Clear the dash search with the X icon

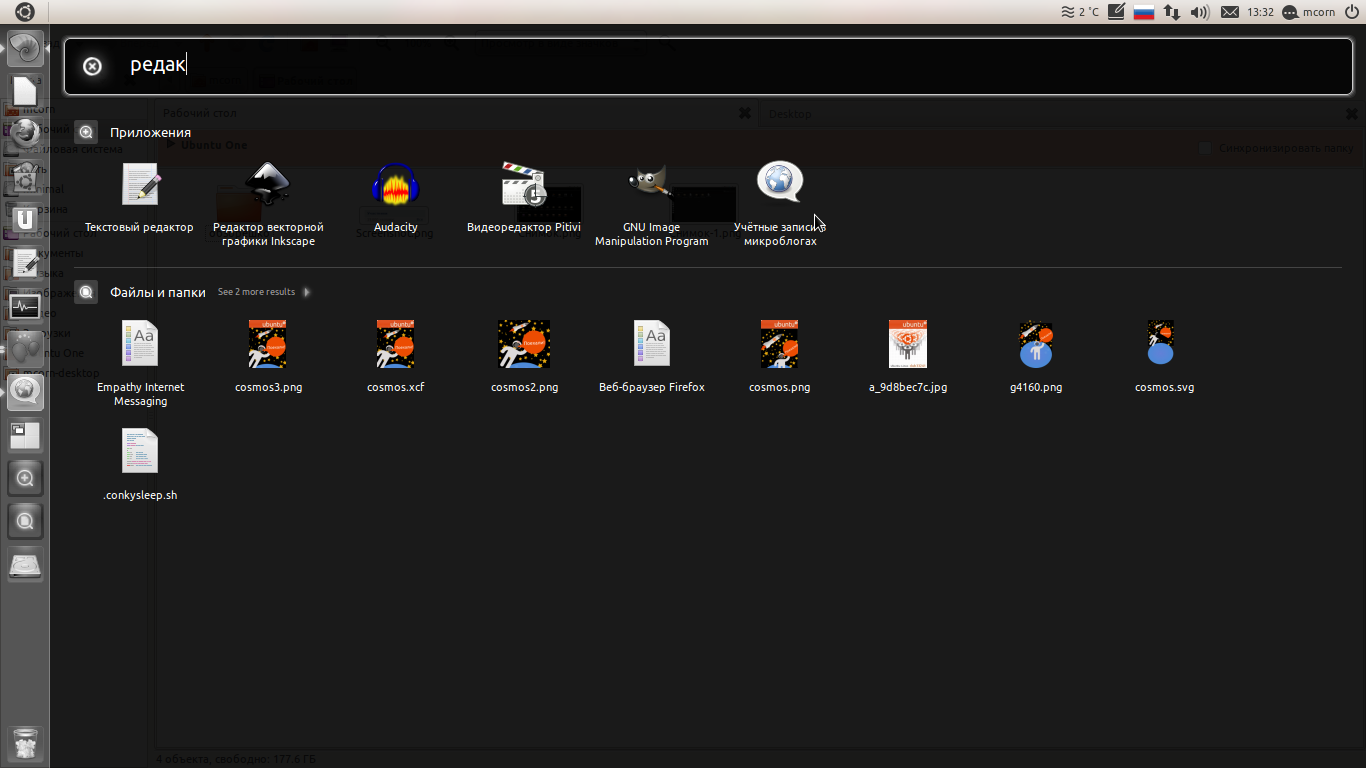(92, 66)
